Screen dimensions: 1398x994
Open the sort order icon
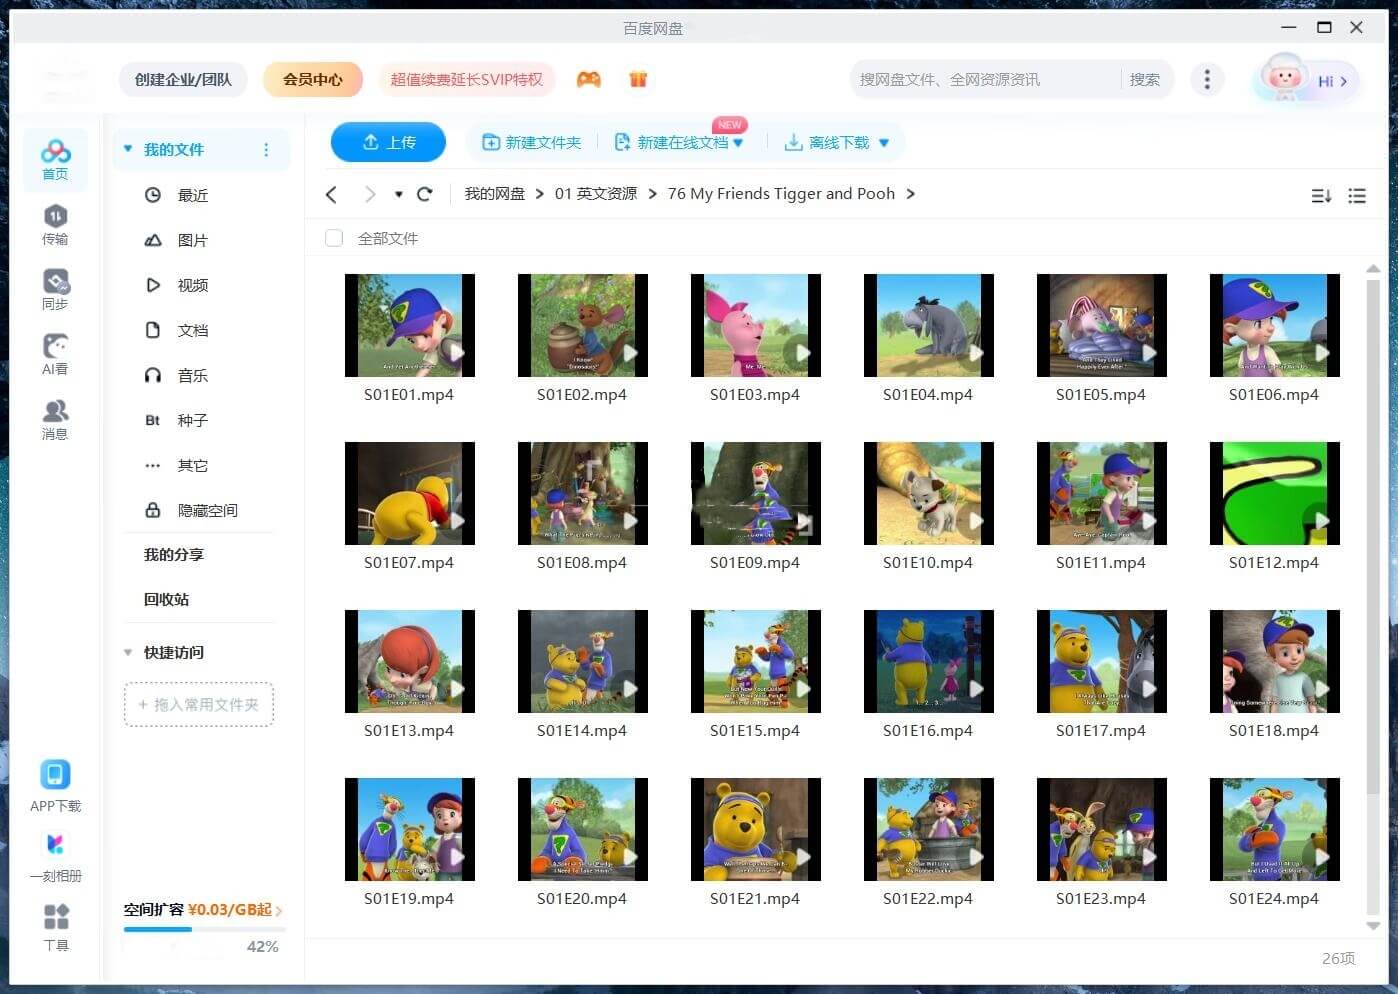coord(1321,196)
